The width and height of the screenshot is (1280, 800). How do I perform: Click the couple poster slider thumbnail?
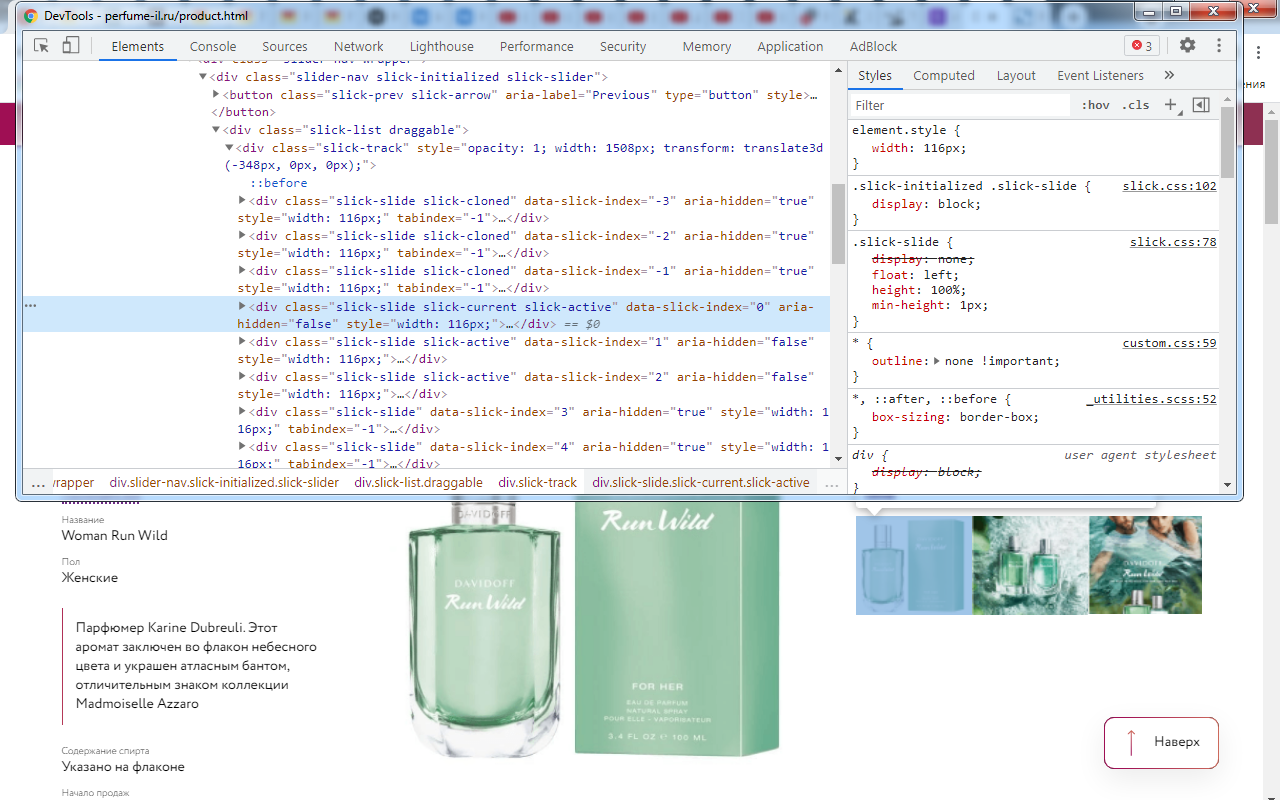coord(1146,564)
